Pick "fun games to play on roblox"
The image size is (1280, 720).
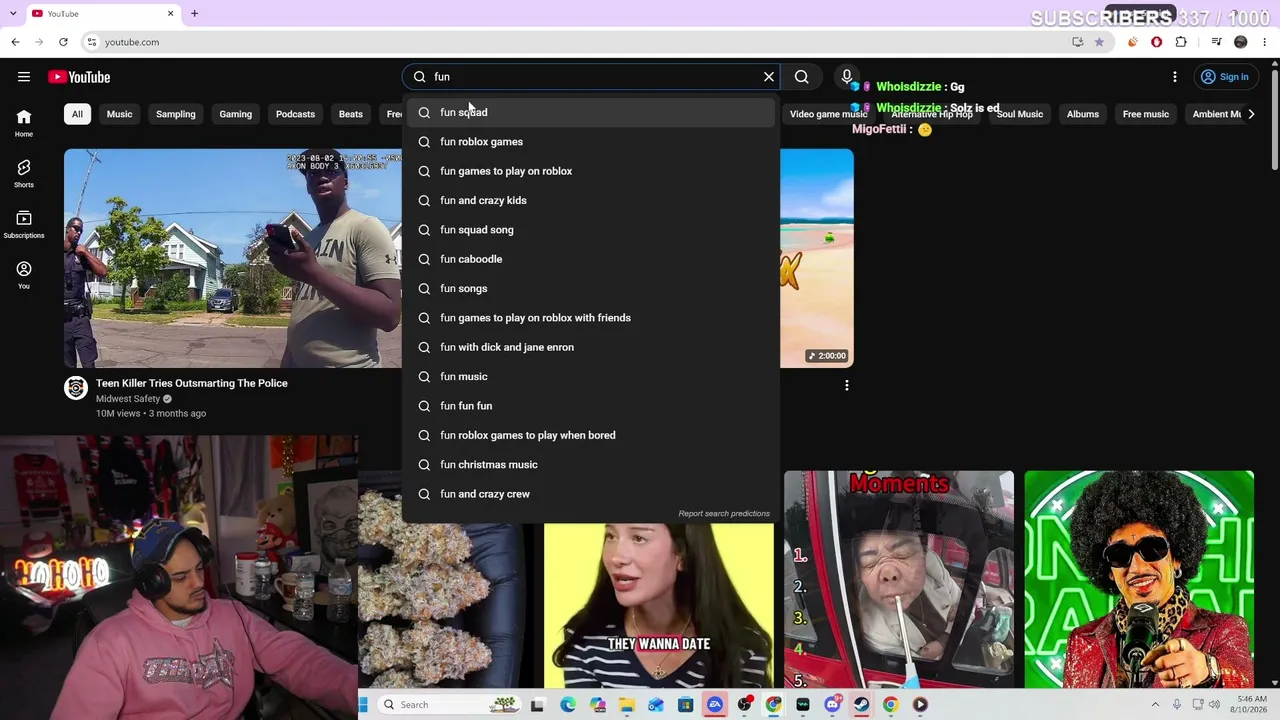click(x=591, y=171)
